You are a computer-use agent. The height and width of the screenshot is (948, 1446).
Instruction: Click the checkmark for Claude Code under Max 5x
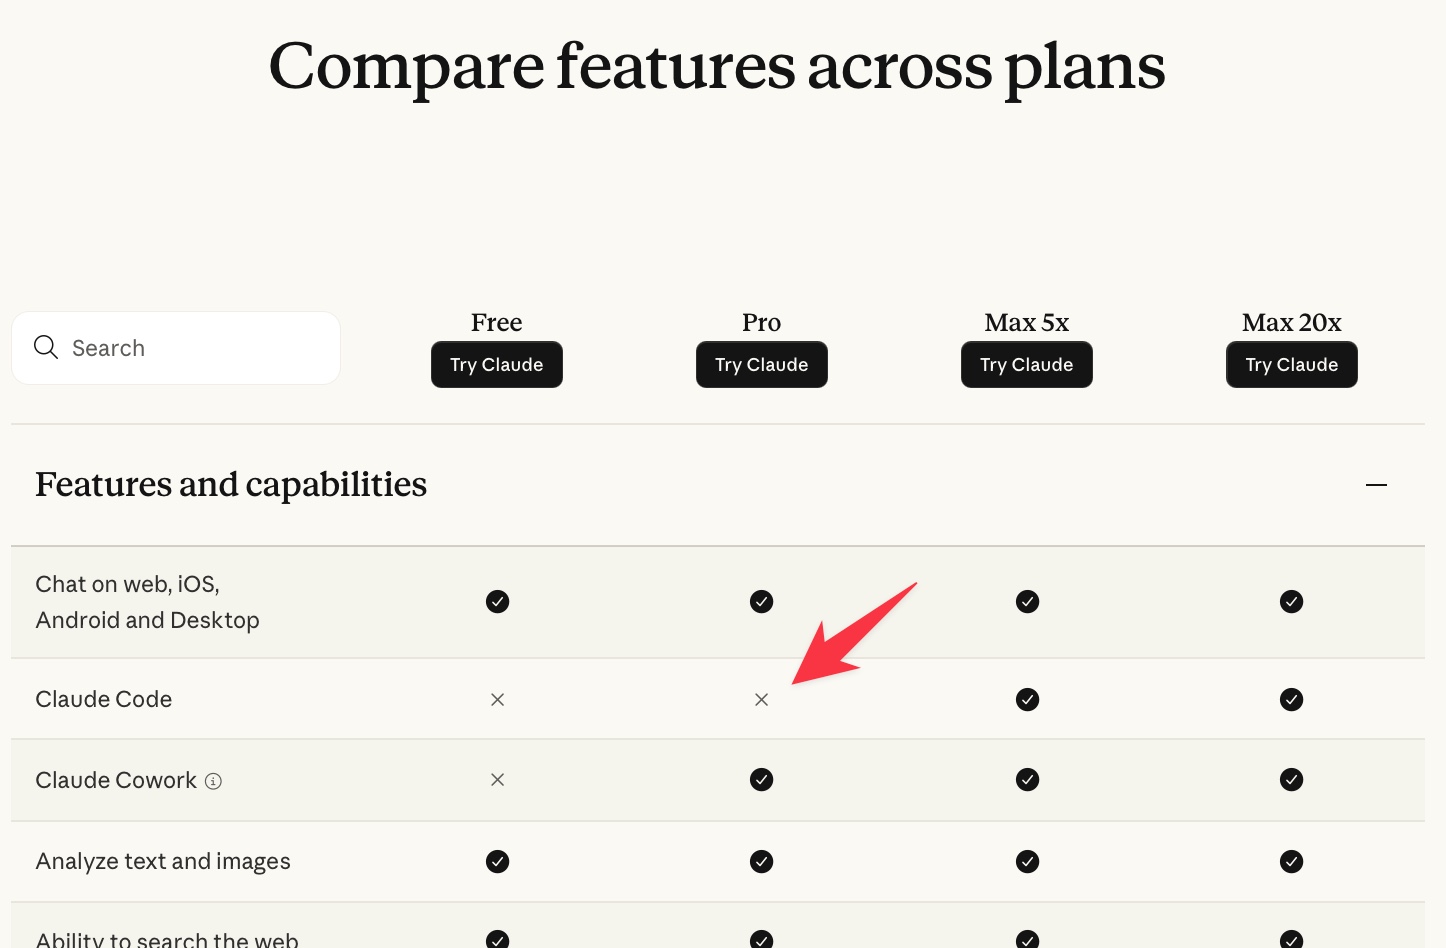pos(1027,700)
